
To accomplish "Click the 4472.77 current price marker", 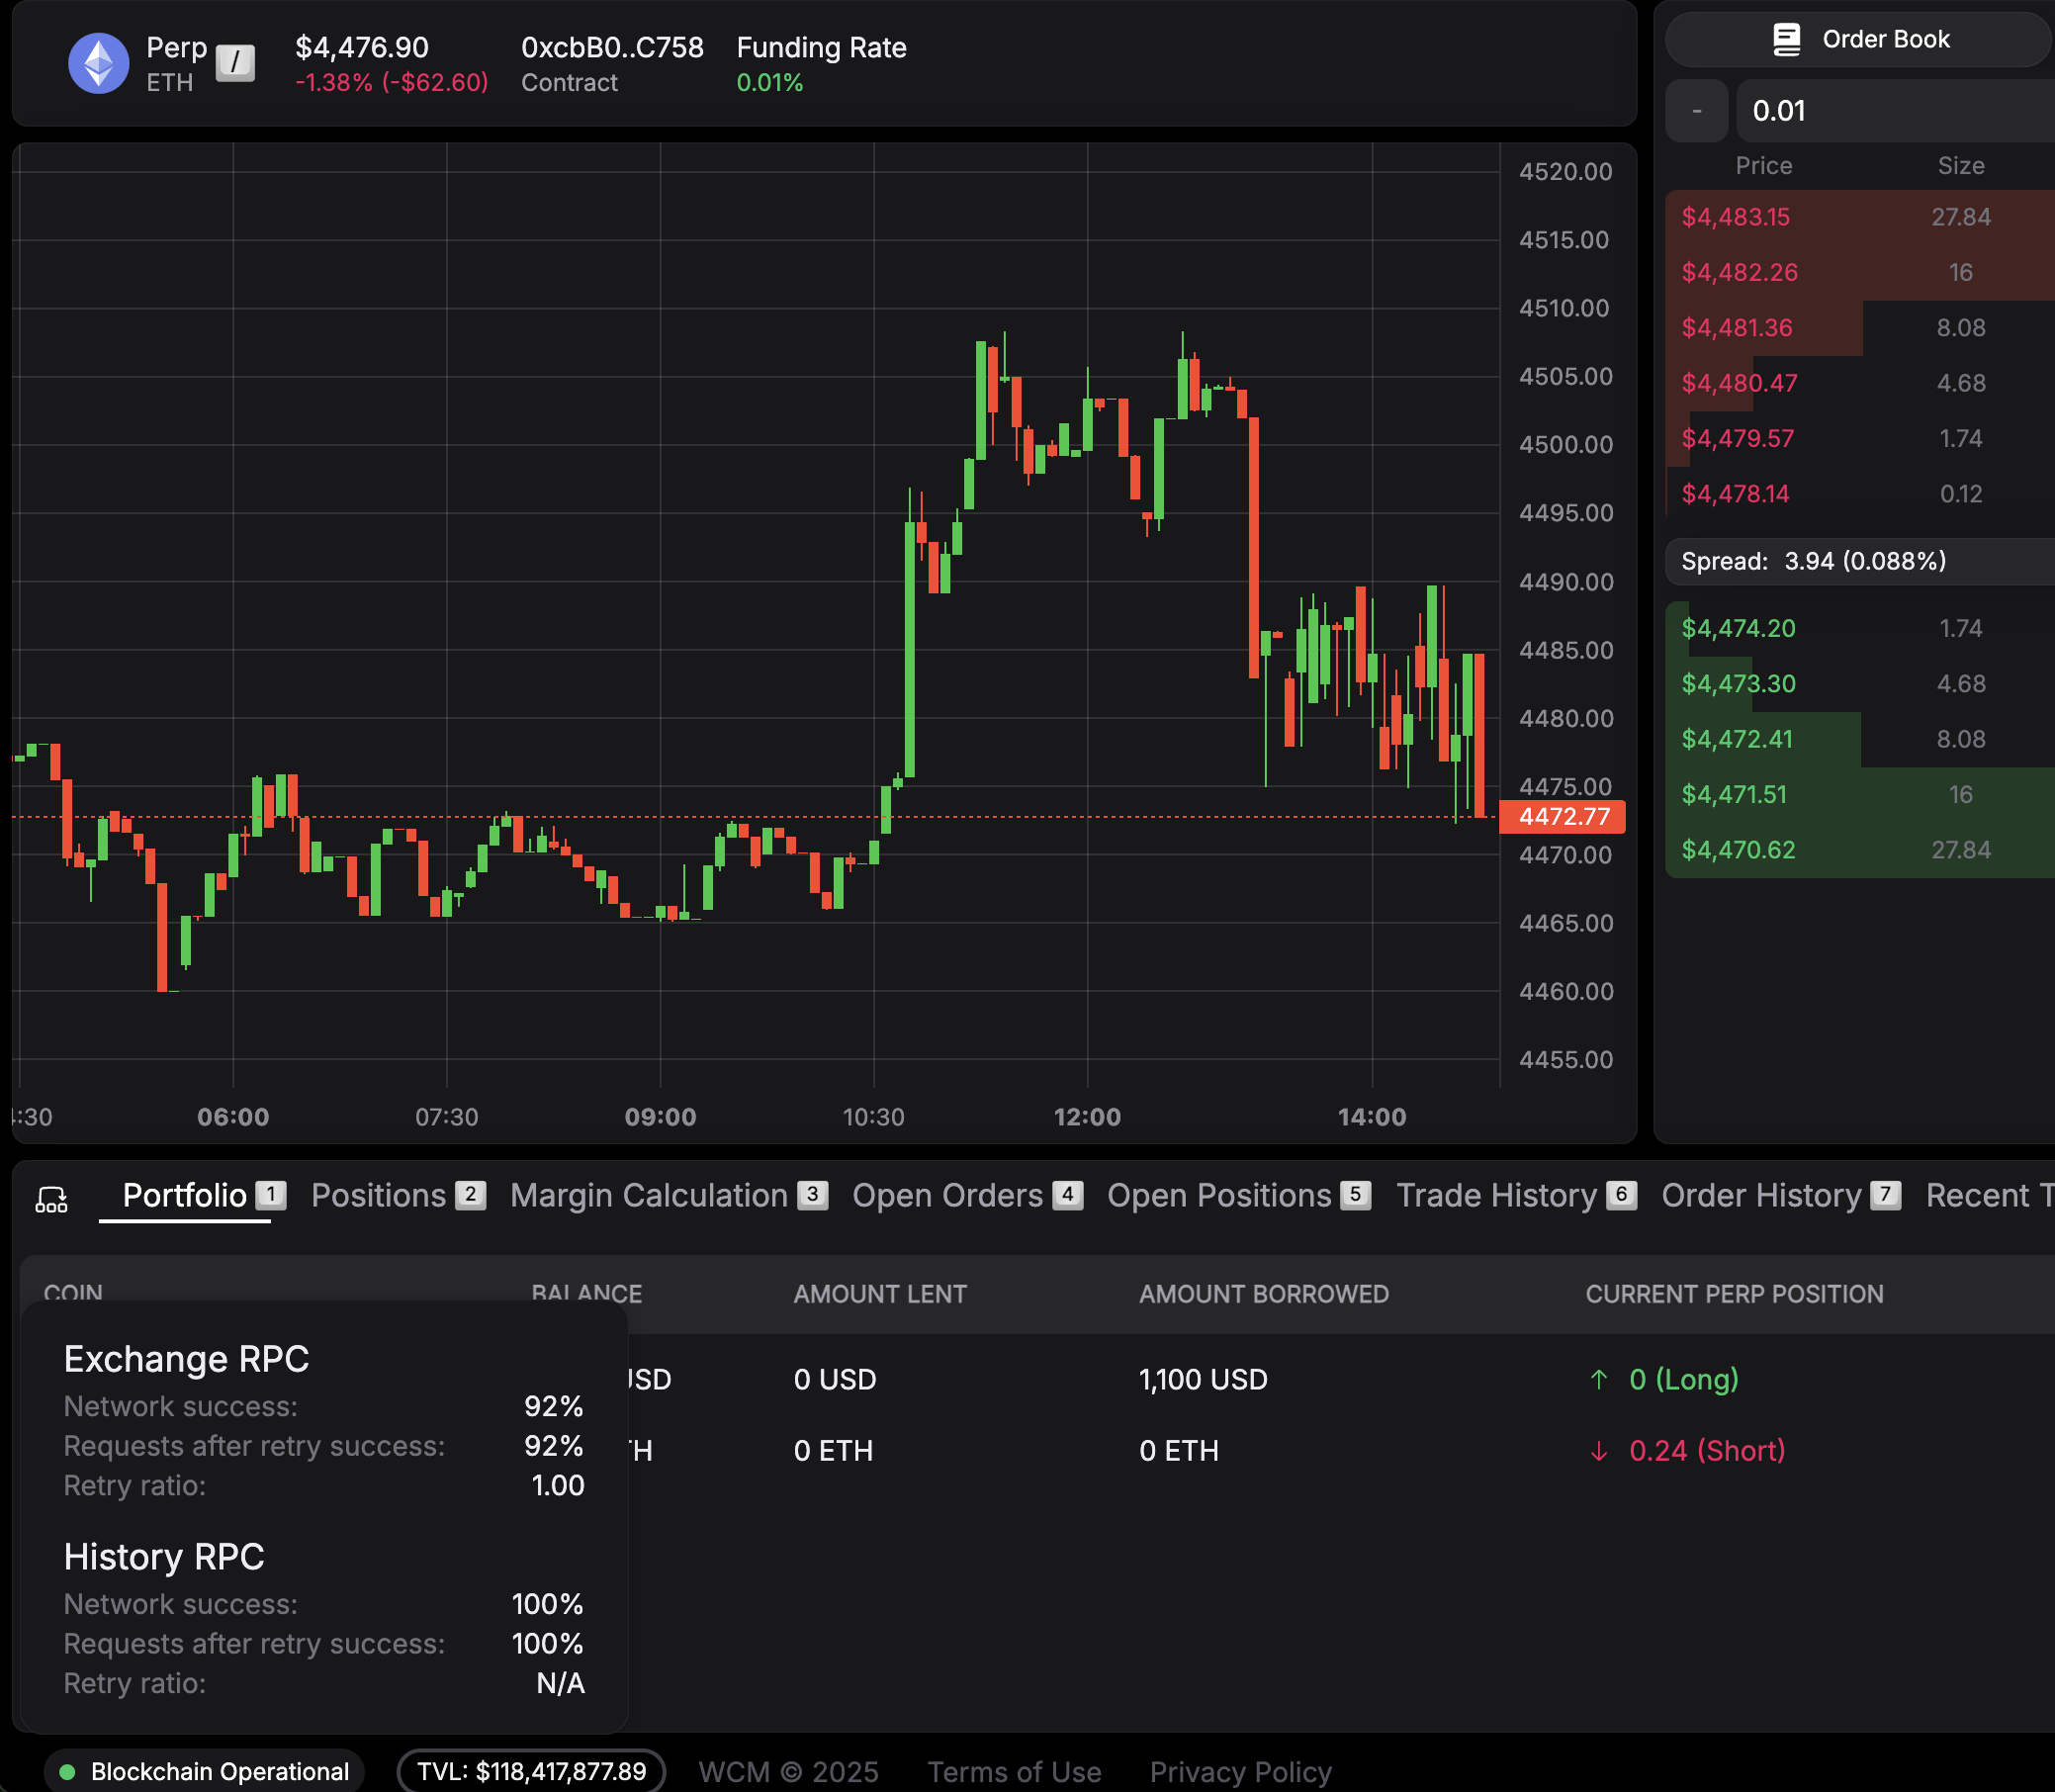I will [1563, 817].
